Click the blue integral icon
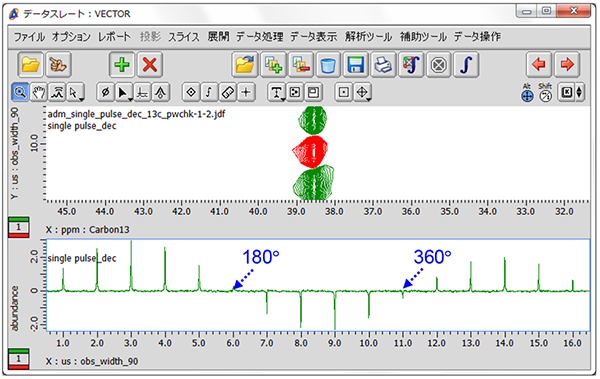The height and width of the screenshot is (379, 600). pyautogui.click(x=466, y=65)
